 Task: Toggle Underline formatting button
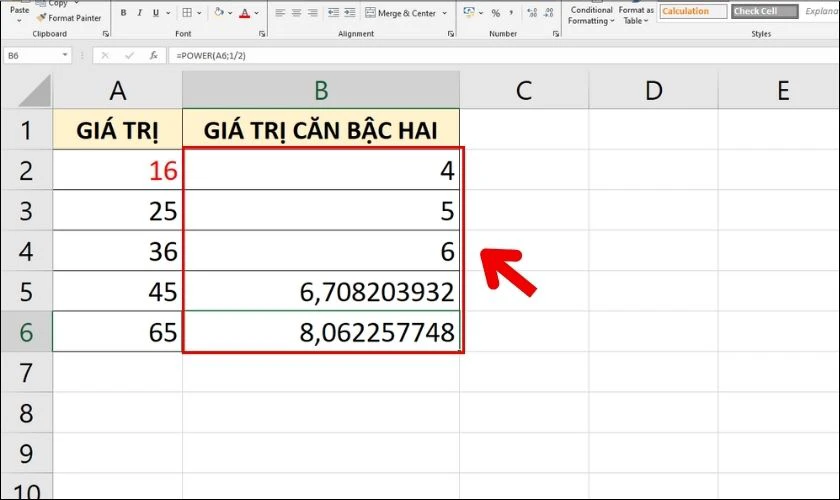155,12
